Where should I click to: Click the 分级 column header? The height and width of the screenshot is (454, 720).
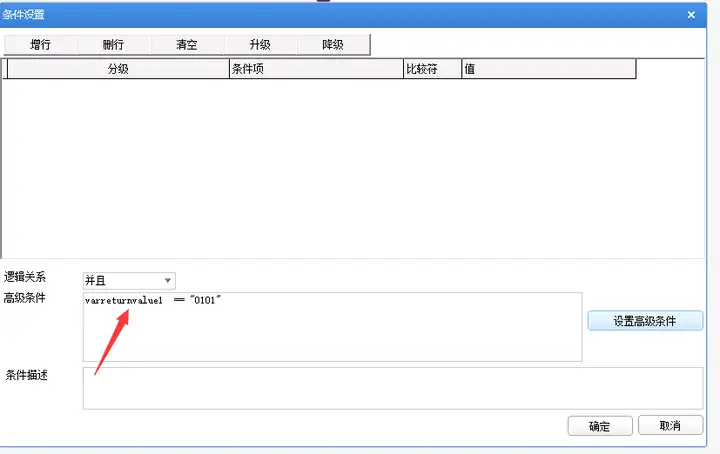[118, 69]
